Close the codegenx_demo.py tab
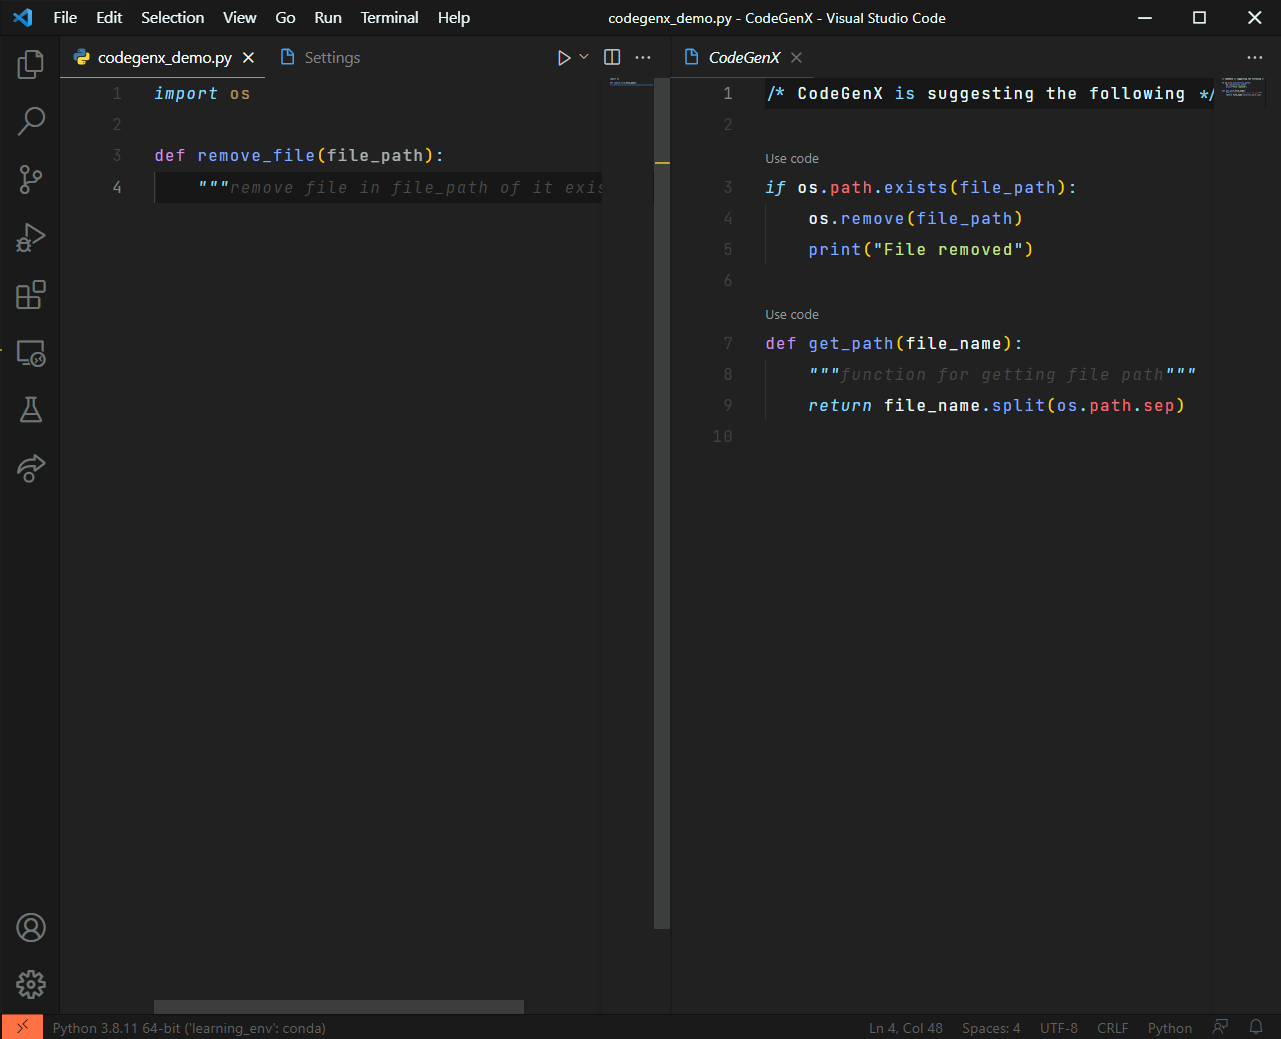1281x1039 pixels. [248, 58]
